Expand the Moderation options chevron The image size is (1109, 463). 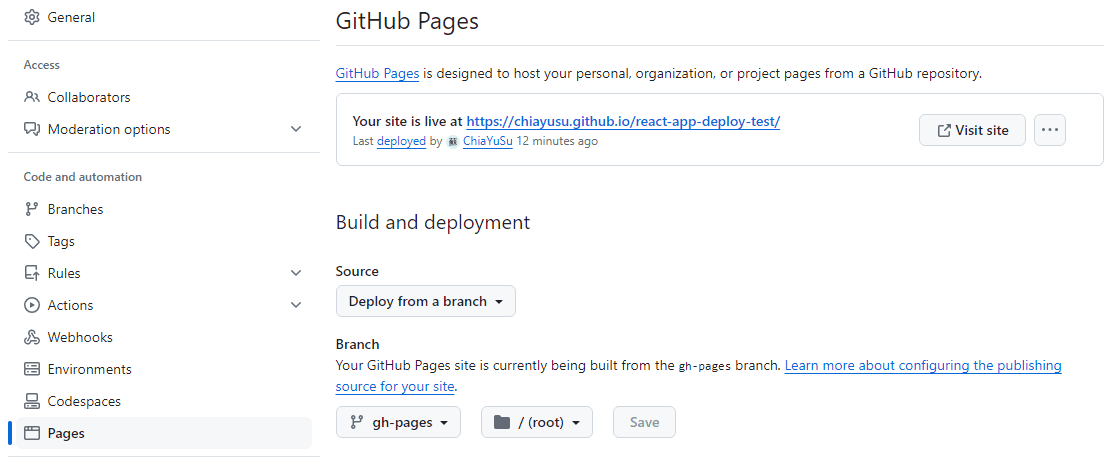pyautogui.click(x=296, y=129)
